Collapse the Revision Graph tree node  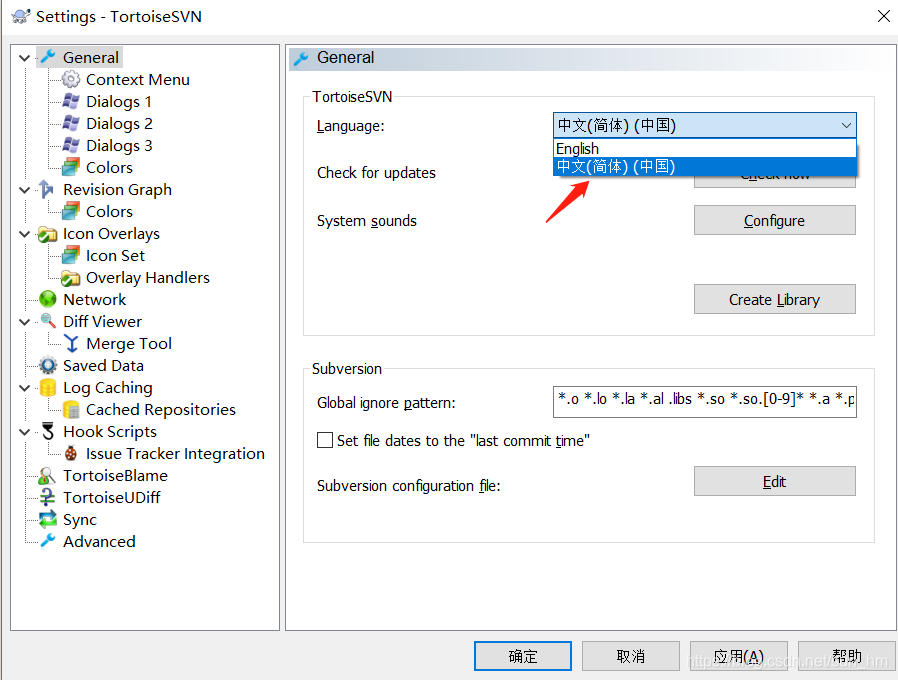[25, 190]
